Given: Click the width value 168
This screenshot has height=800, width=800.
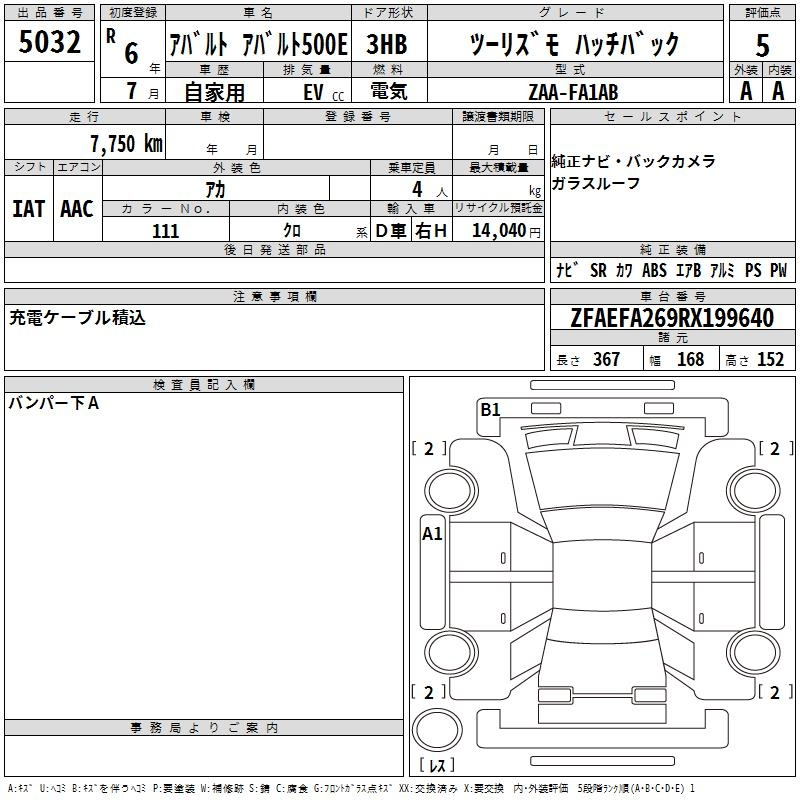Looking at the screenshot, I should (690, 359).
